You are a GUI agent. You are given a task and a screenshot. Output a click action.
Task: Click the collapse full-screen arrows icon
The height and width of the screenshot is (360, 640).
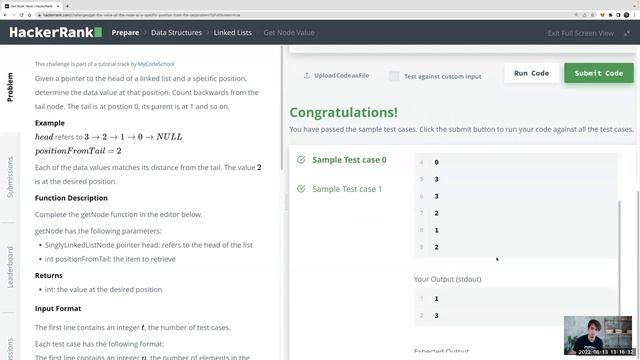[627, 33]
